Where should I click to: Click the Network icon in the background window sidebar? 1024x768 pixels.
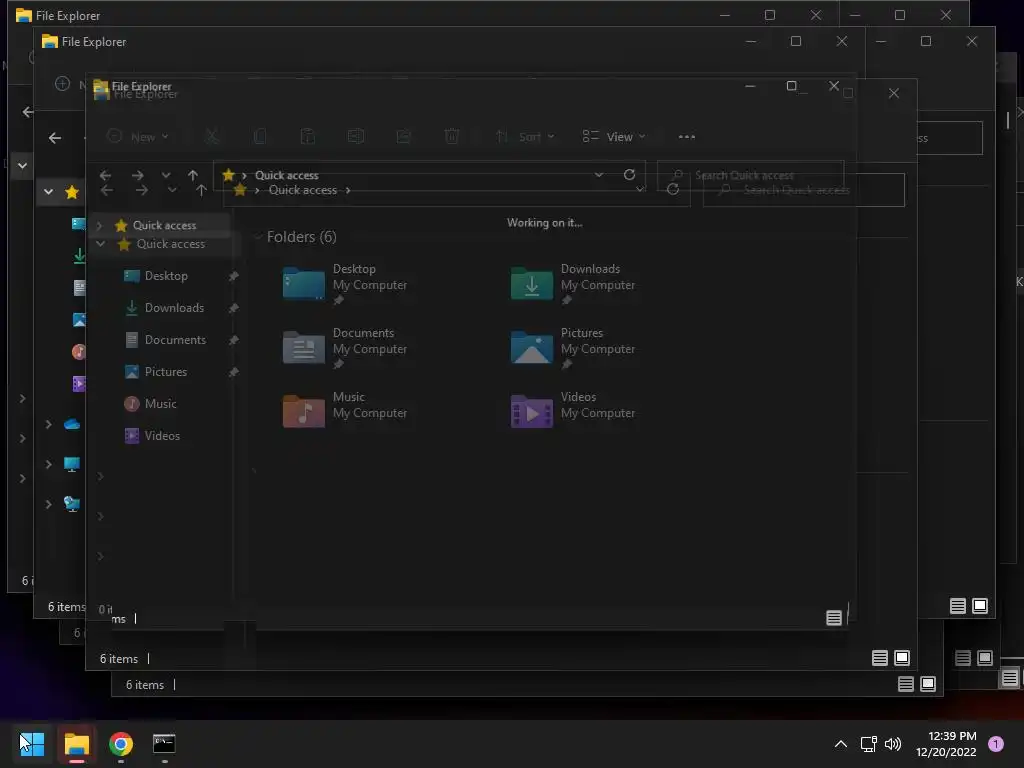(x=72, y=504)
